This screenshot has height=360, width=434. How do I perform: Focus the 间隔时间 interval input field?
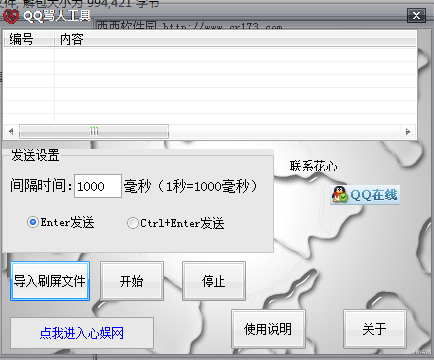point(98,186)
